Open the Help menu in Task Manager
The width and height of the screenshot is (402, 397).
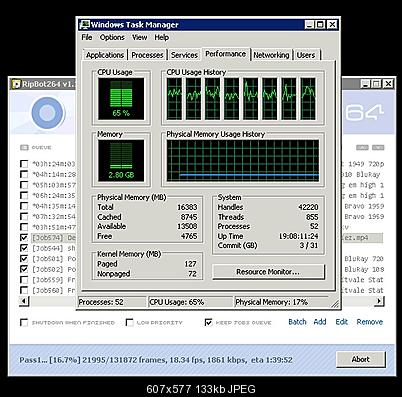(161, 37)
